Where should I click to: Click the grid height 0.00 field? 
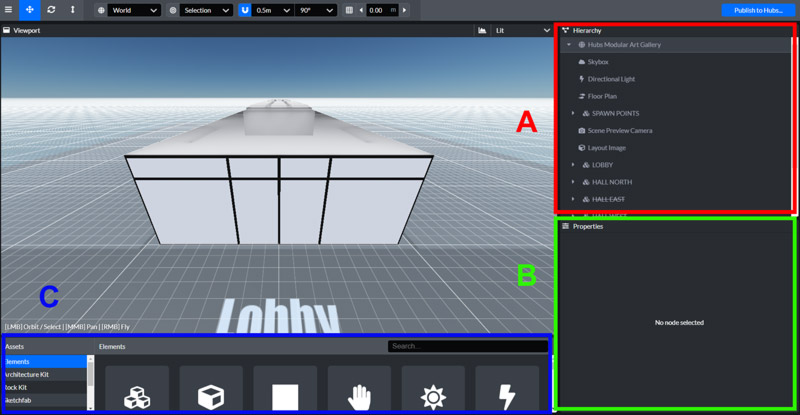click(x=383, y=10)
